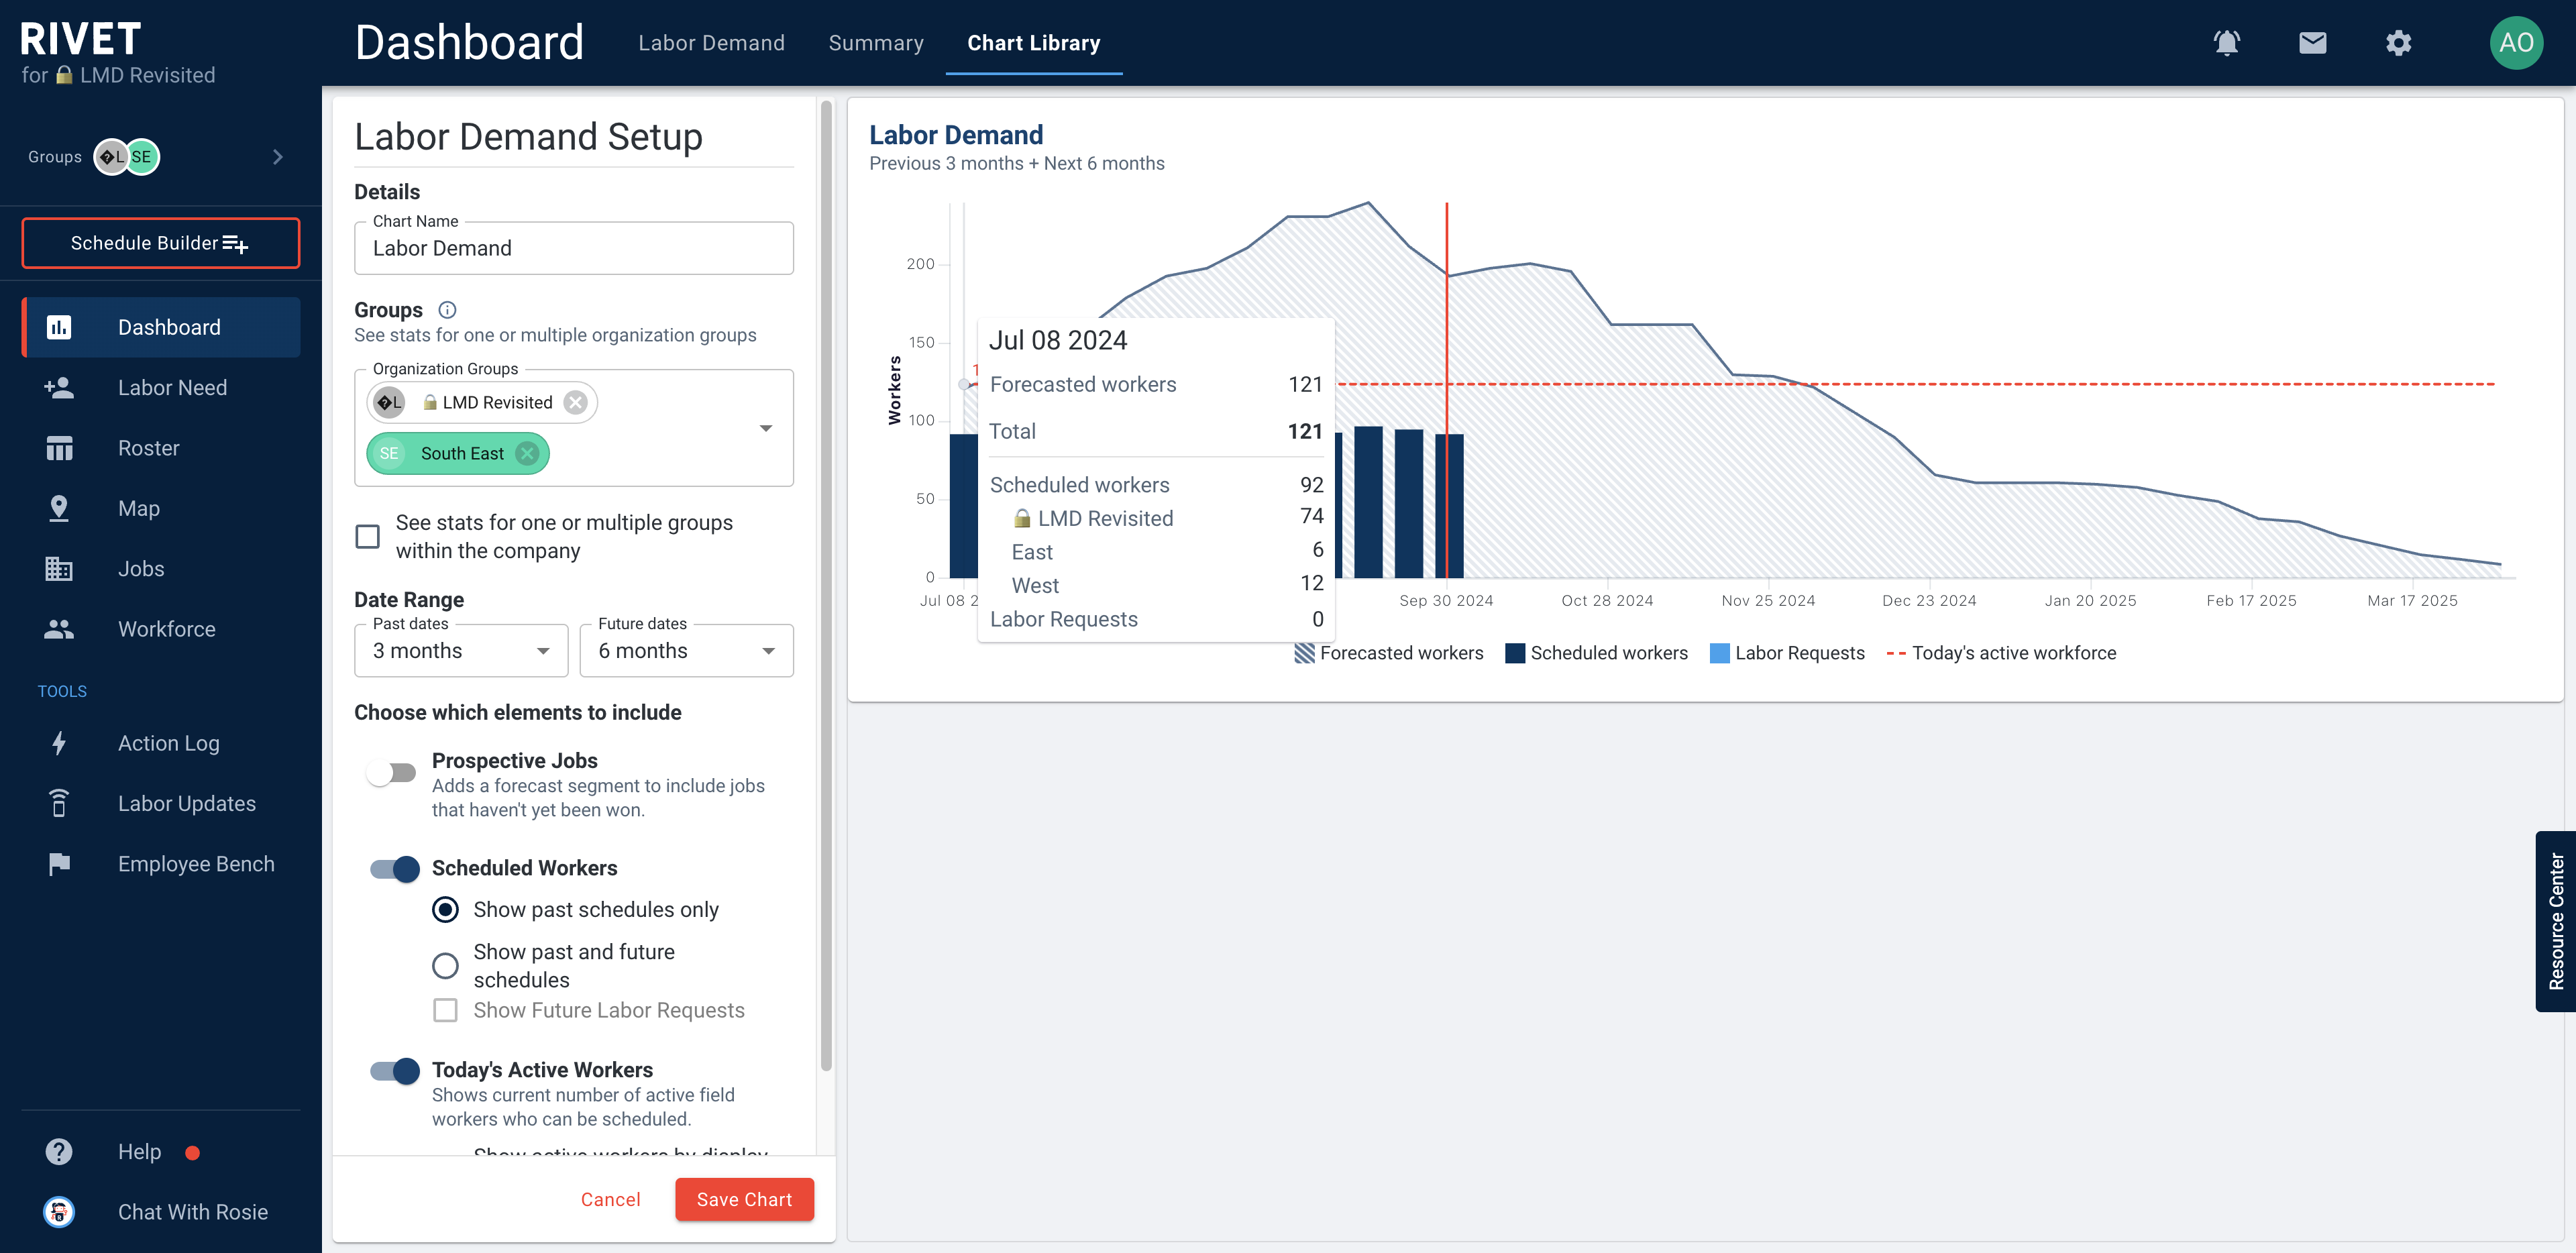This screenshot has height=1253, width=2576.
Task: Click the Labor Demand chart title
Action: pos(955,134)
